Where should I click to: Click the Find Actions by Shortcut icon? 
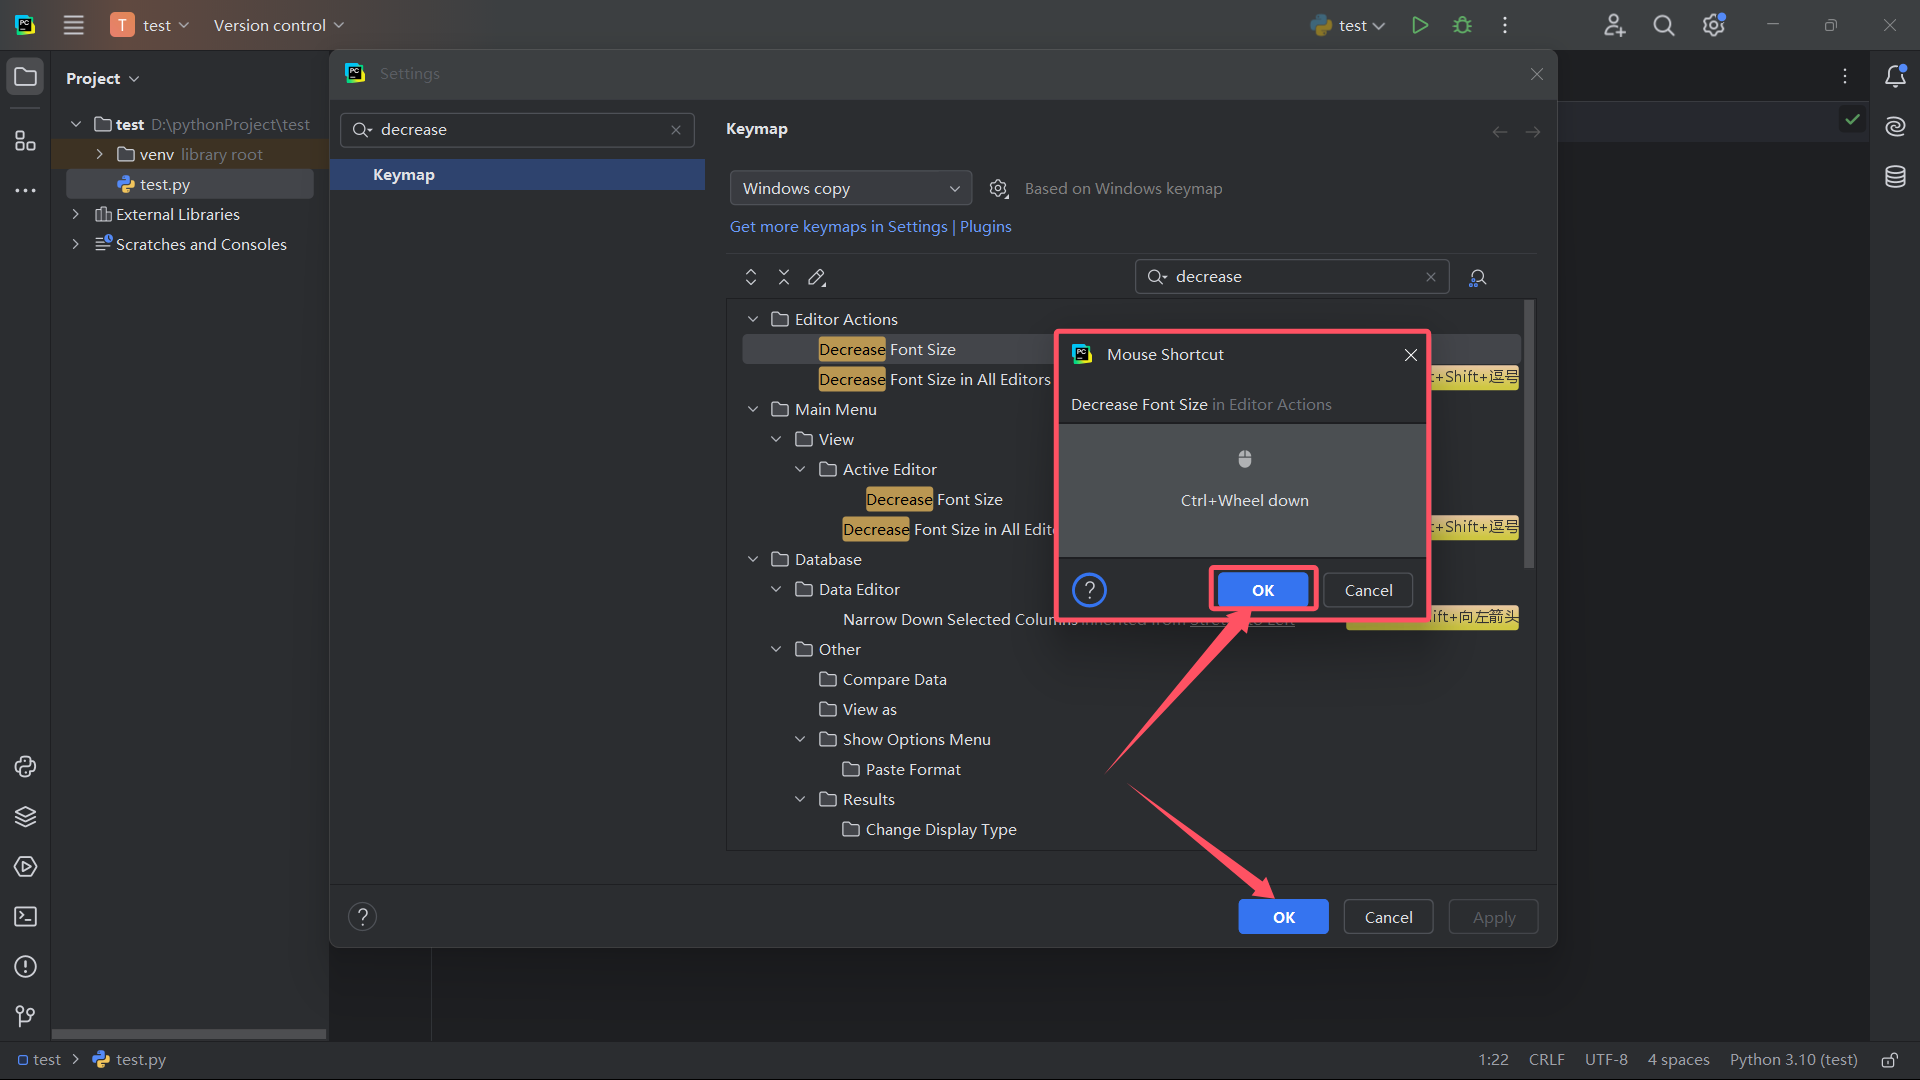click(1477, 278)
